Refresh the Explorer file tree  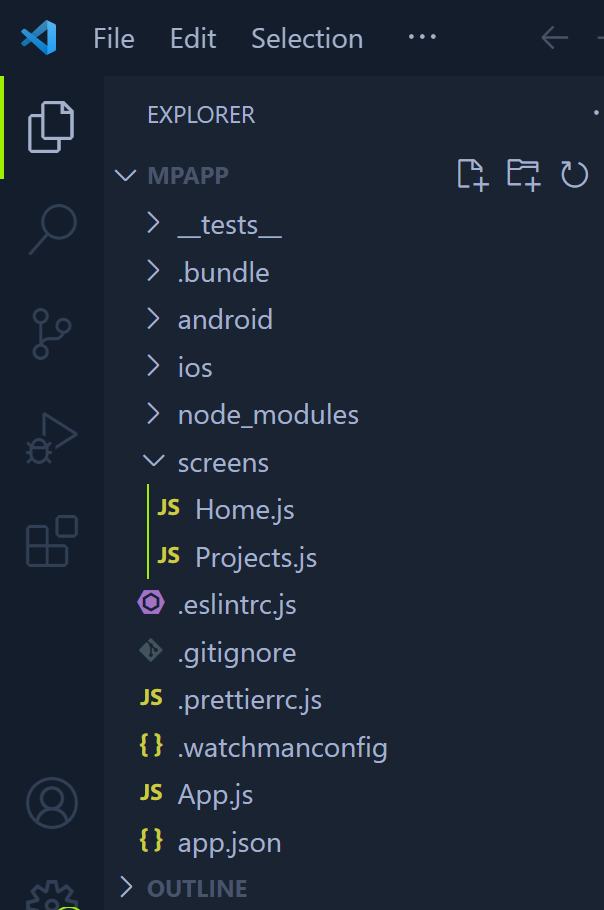click(574, 175)
